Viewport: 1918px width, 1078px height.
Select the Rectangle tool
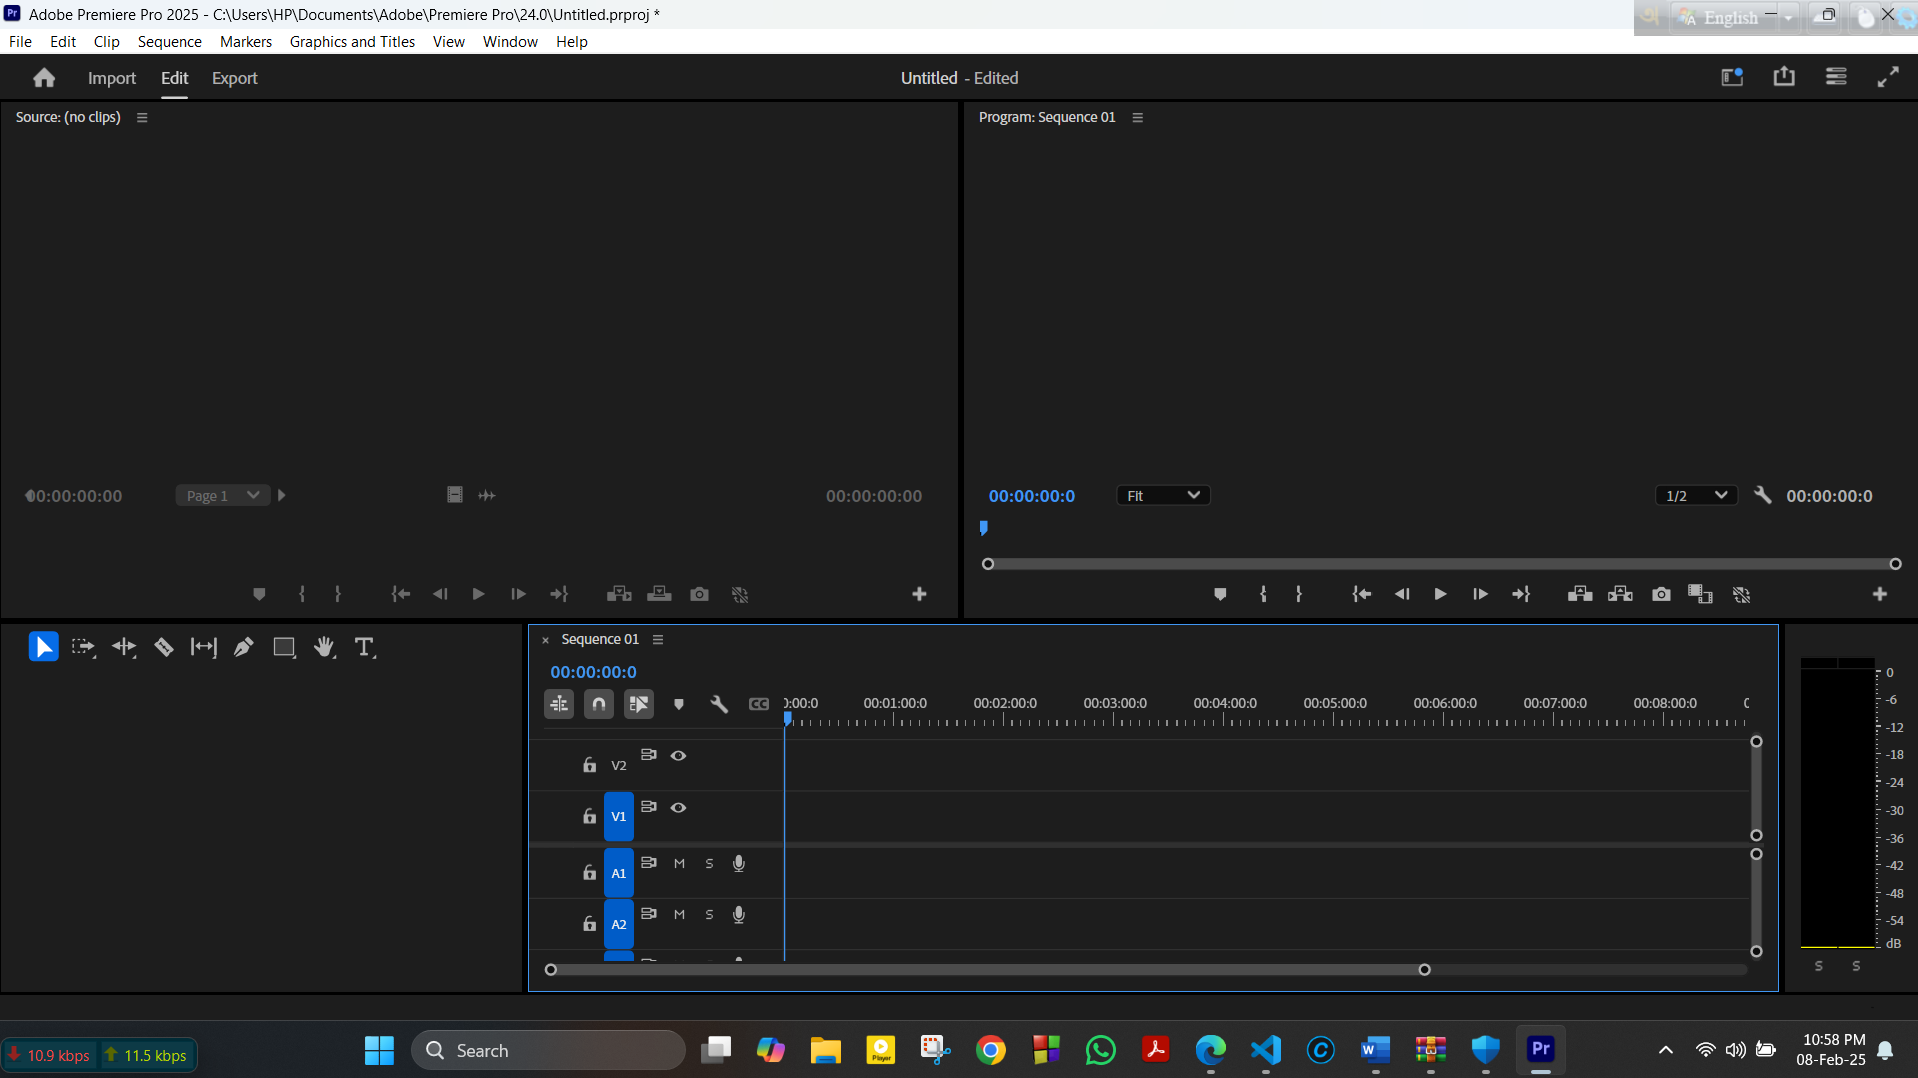284,647
